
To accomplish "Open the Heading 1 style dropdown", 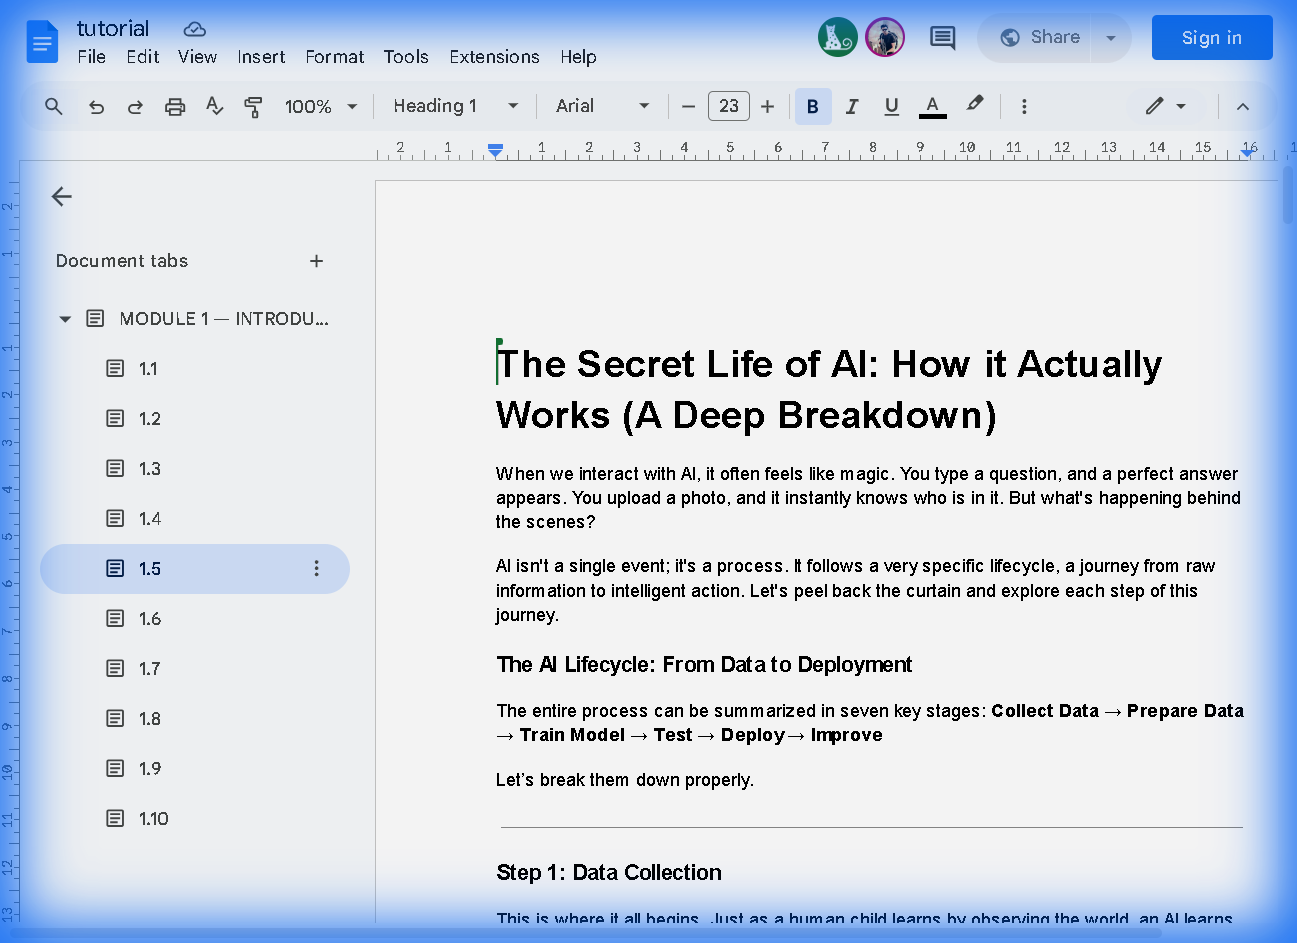I will (455, 106).
